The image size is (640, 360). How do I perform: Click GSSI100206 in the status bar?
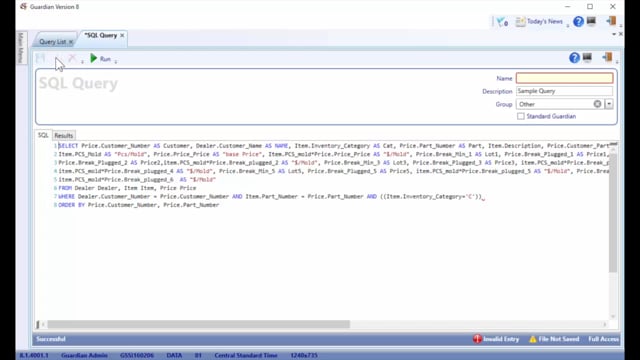click(x=137, y=356)
